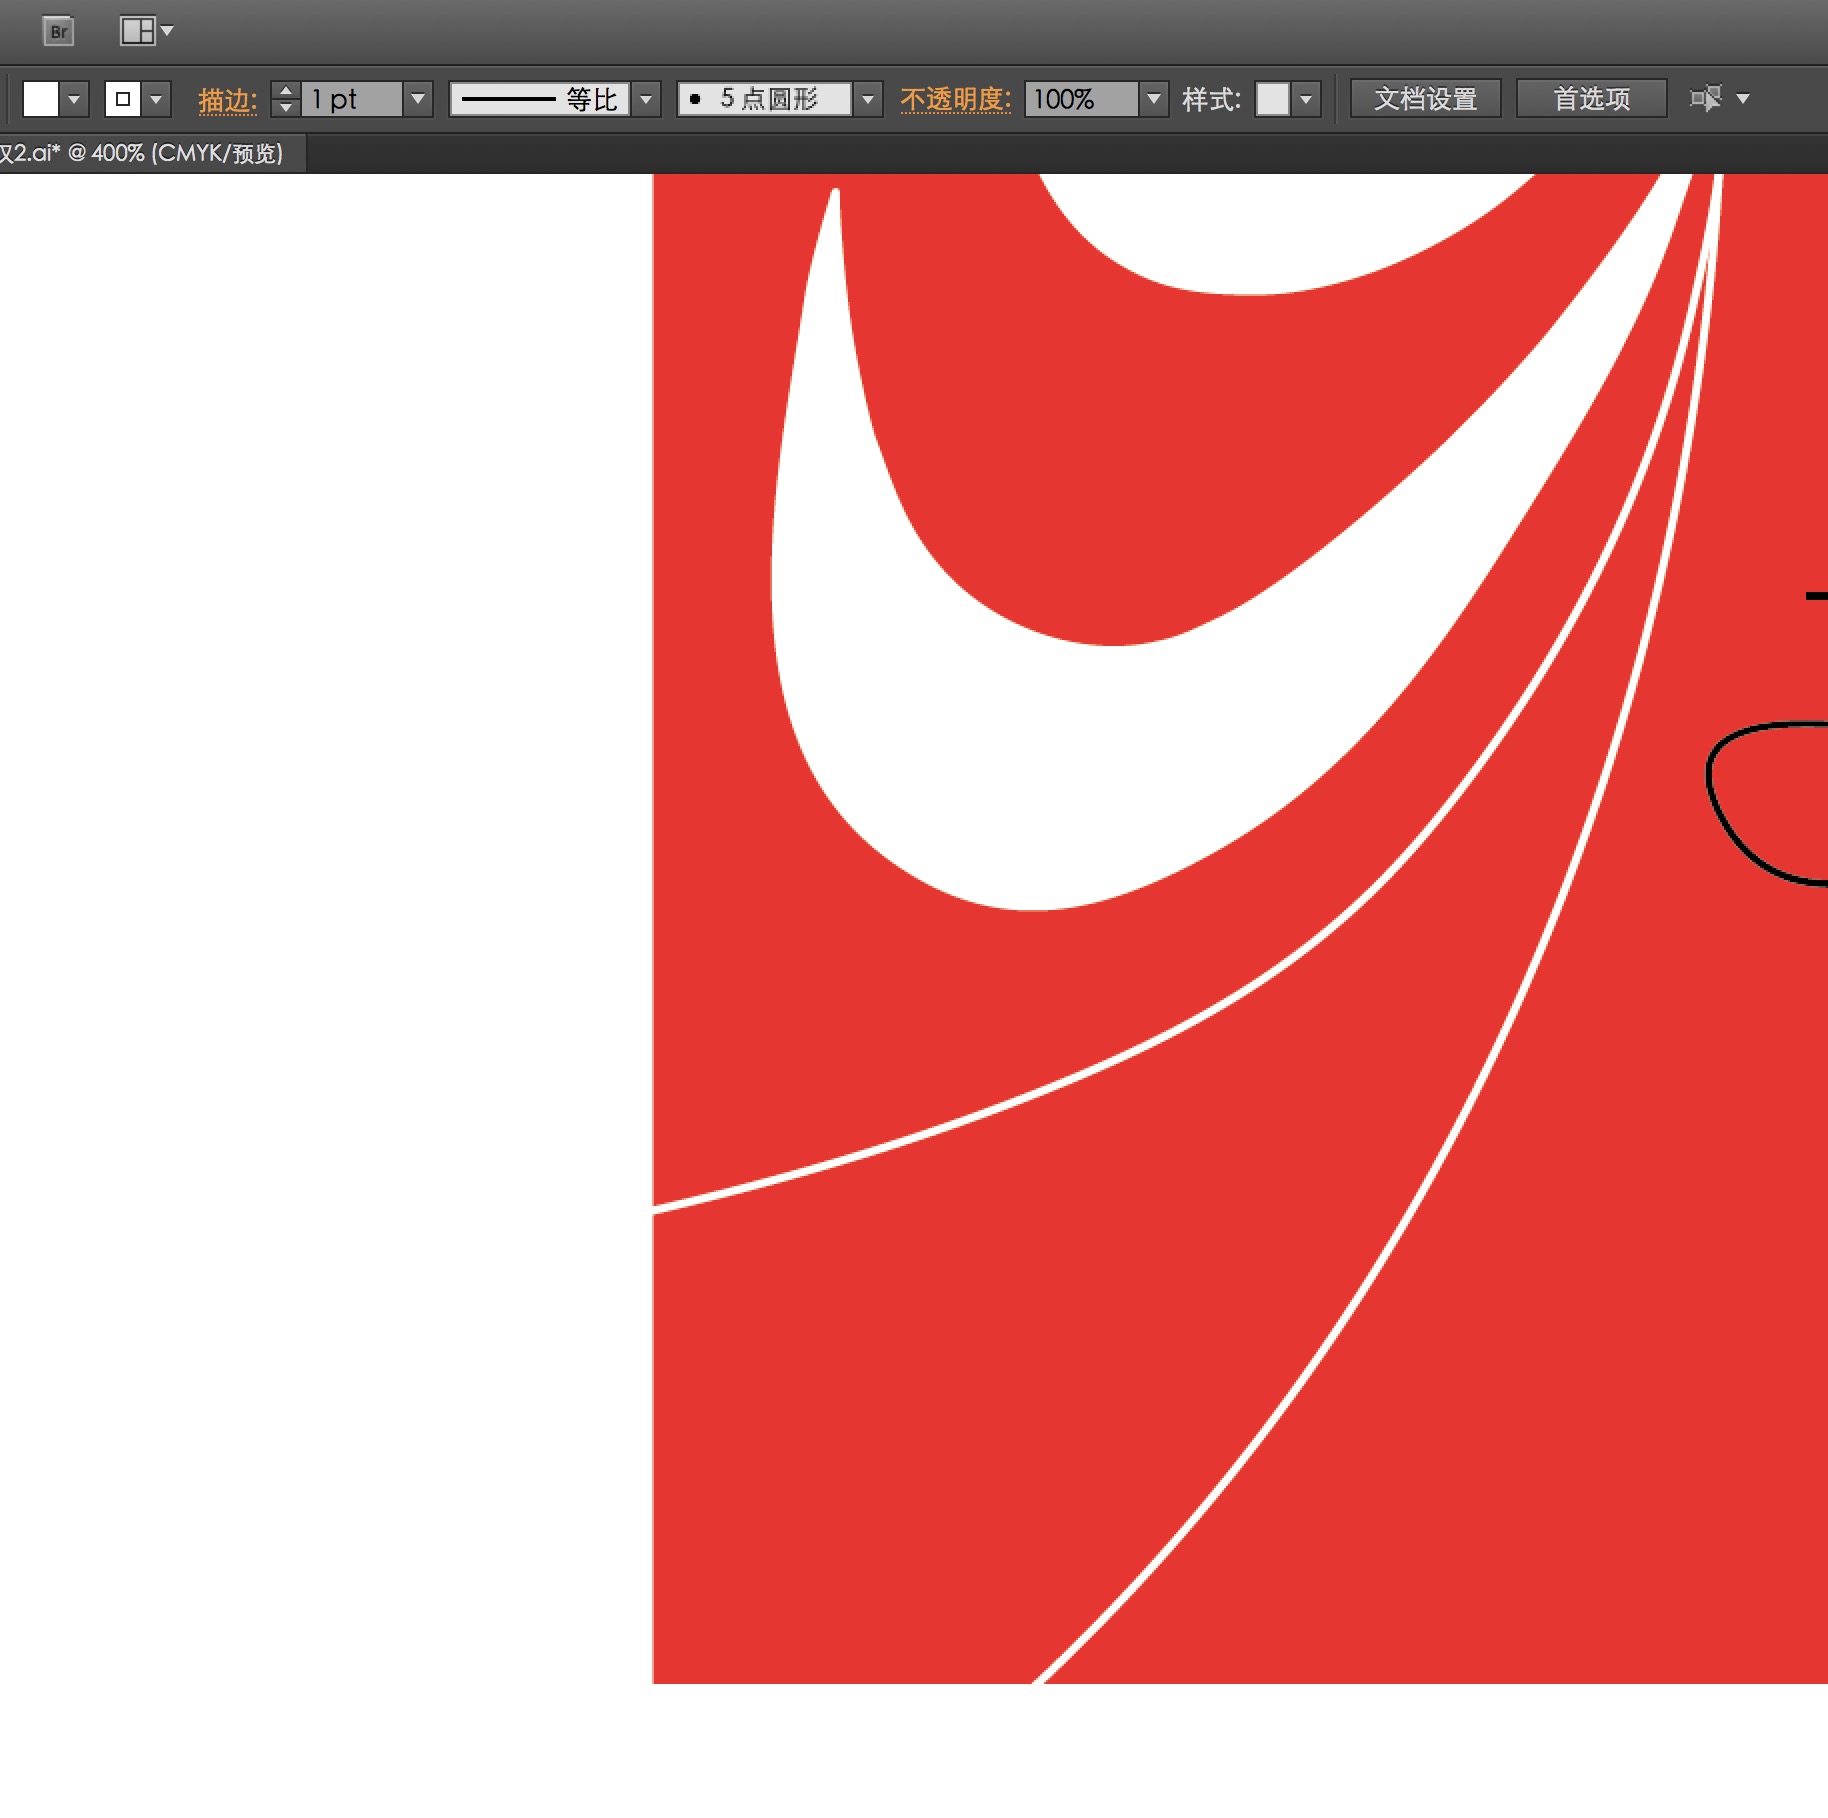Screen dimensions: 1828x1818
Task: Open Adobe Bridge via Br icon
Action: [x=59, y=31]
